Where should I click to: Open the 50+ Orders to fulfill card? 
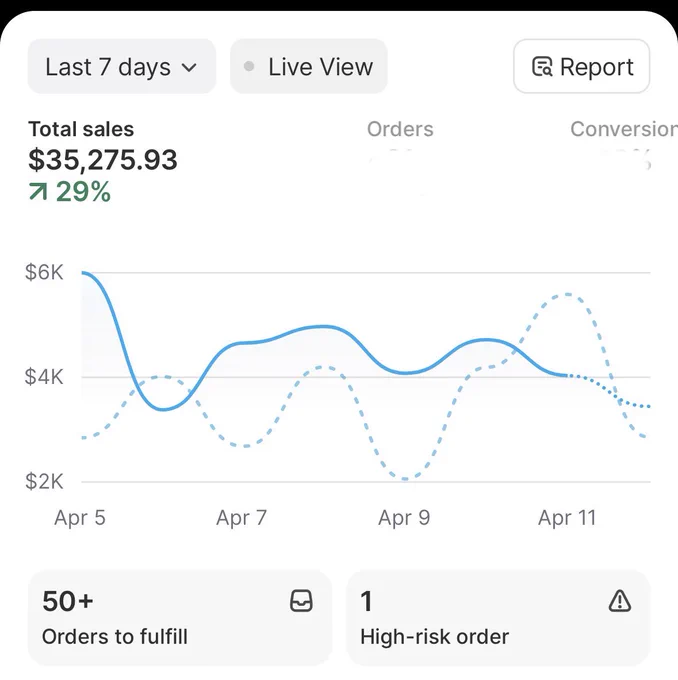[180, 618]
